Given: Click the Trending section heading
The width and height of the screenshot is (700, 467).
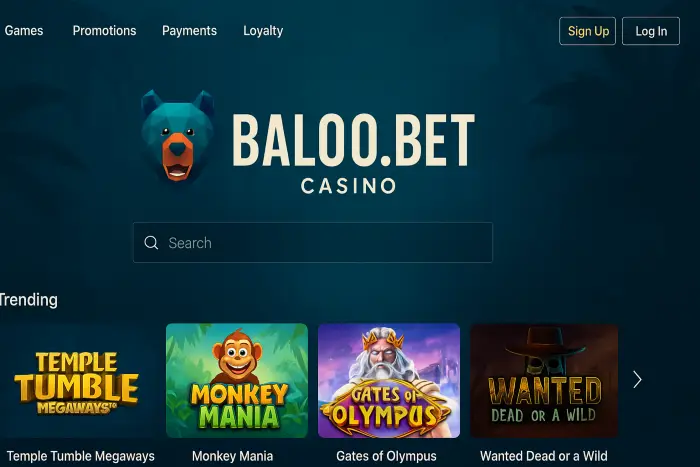Looking at the screenshot, I should tap(28, 300).
